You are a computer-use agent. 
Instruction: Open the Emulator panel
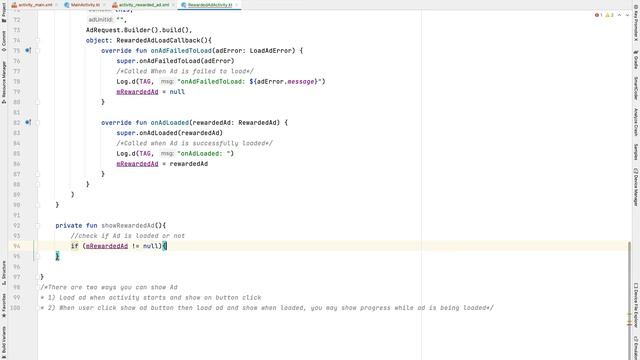636,347
